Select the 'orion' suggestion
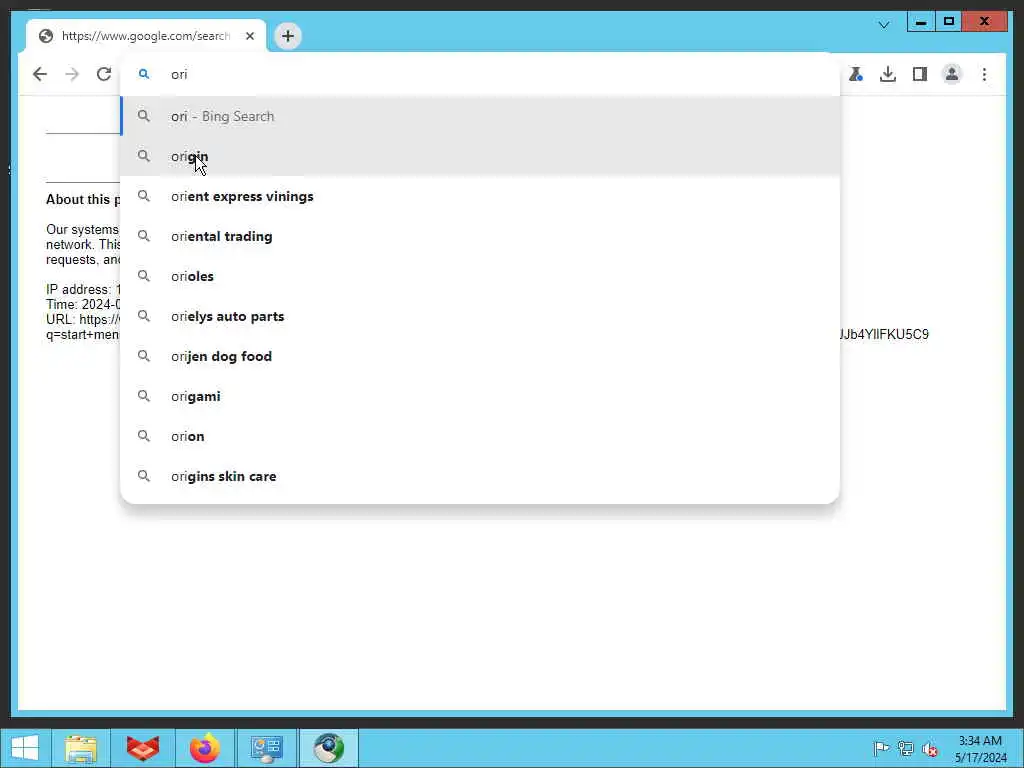 (480, 436)
